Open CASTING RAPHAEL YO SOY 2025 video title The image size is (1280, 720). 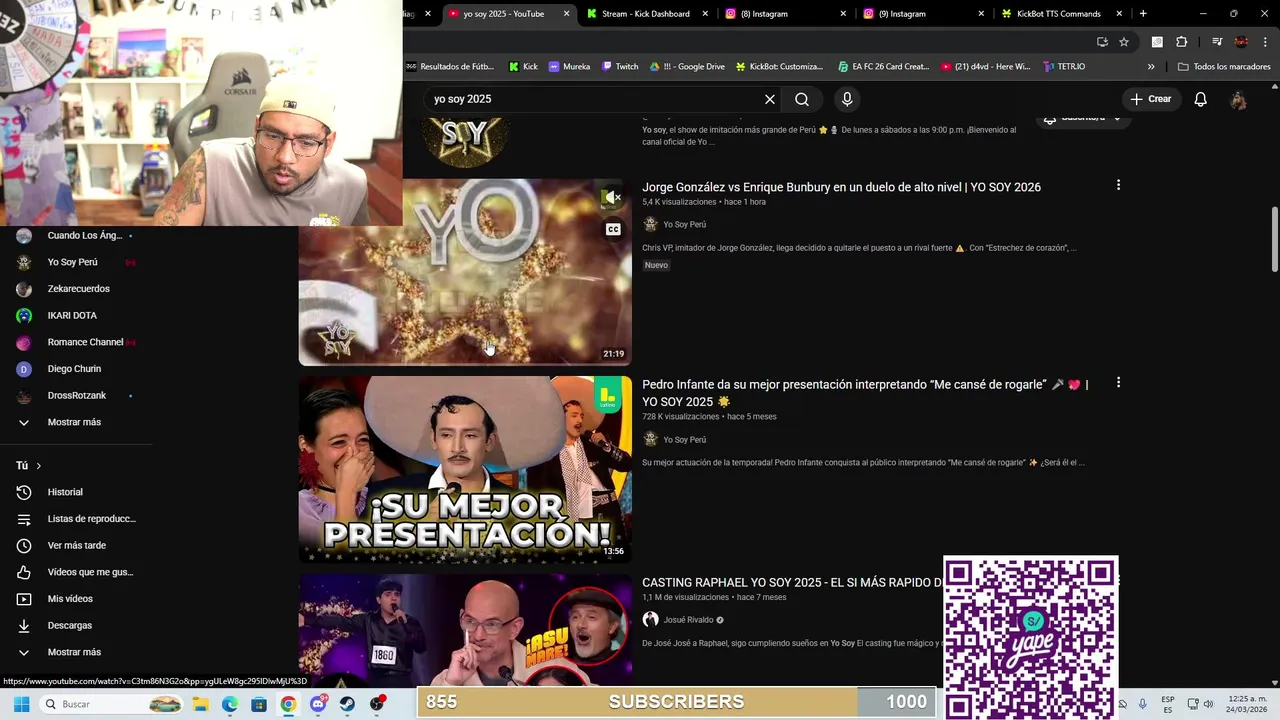click(792, 582)
